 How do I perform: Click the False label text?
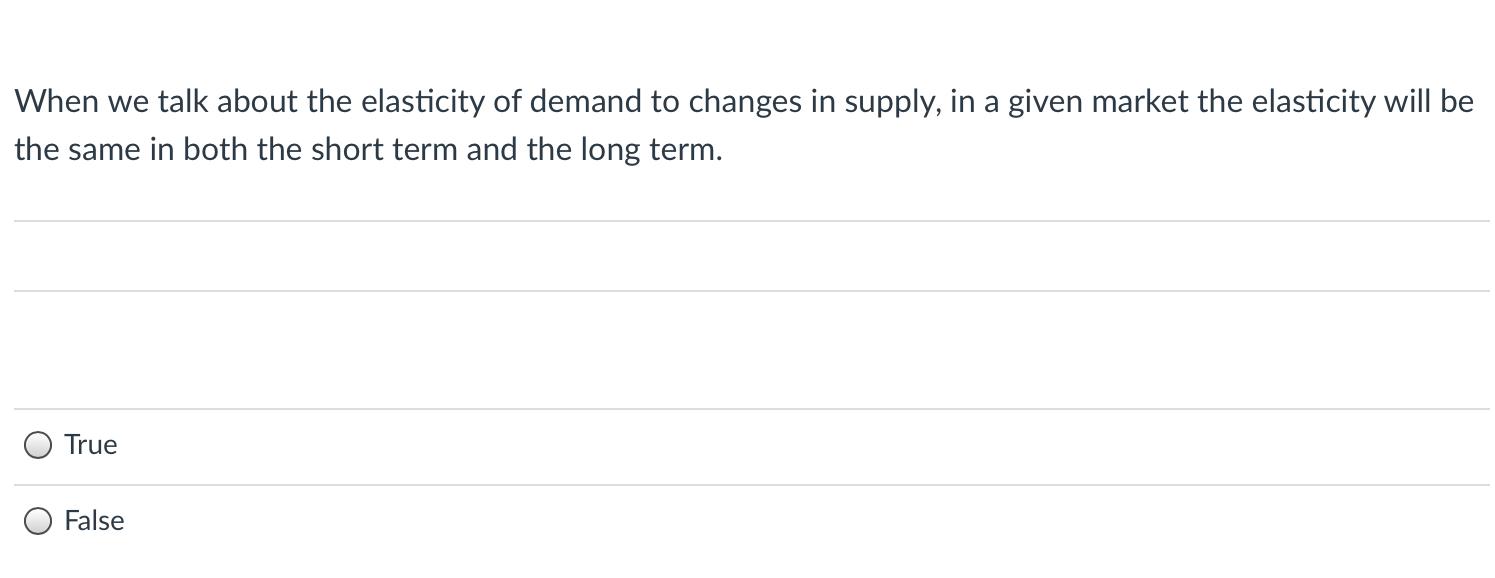click(94, 521)
